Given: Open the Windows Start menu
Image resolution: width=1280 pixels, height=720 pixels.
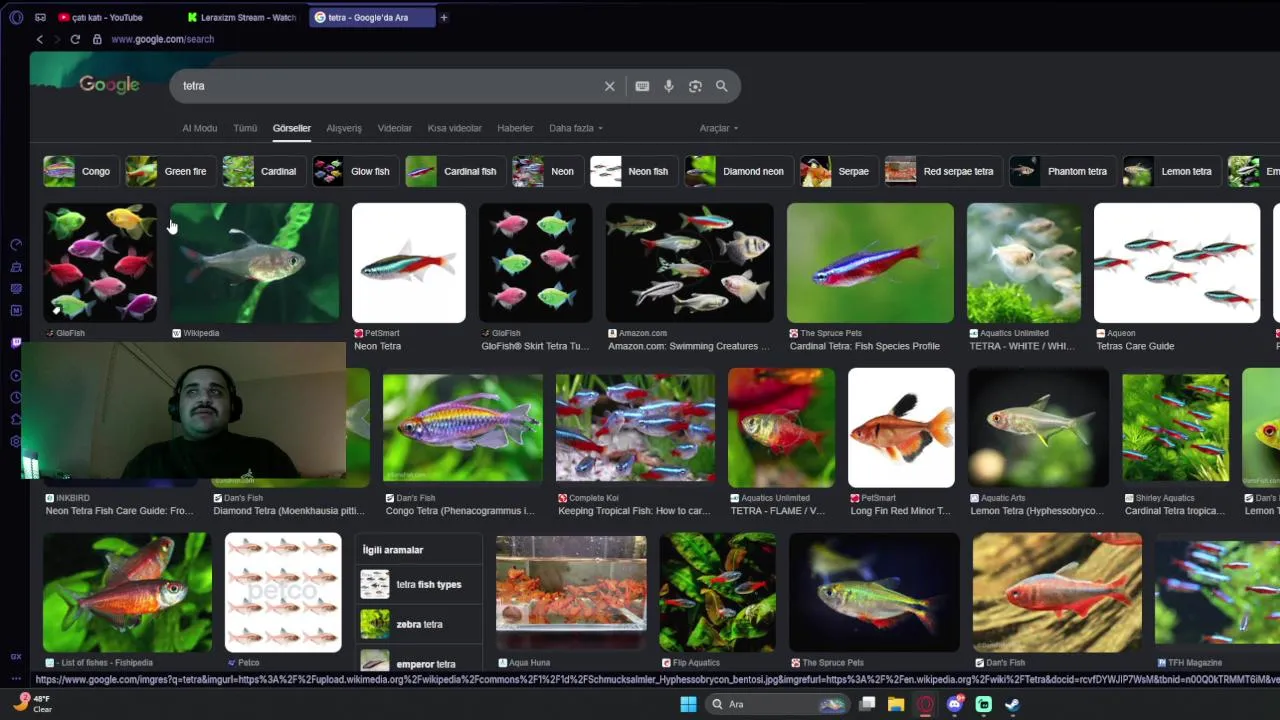Looking at the screenshot, I should [x=688, y=704].
